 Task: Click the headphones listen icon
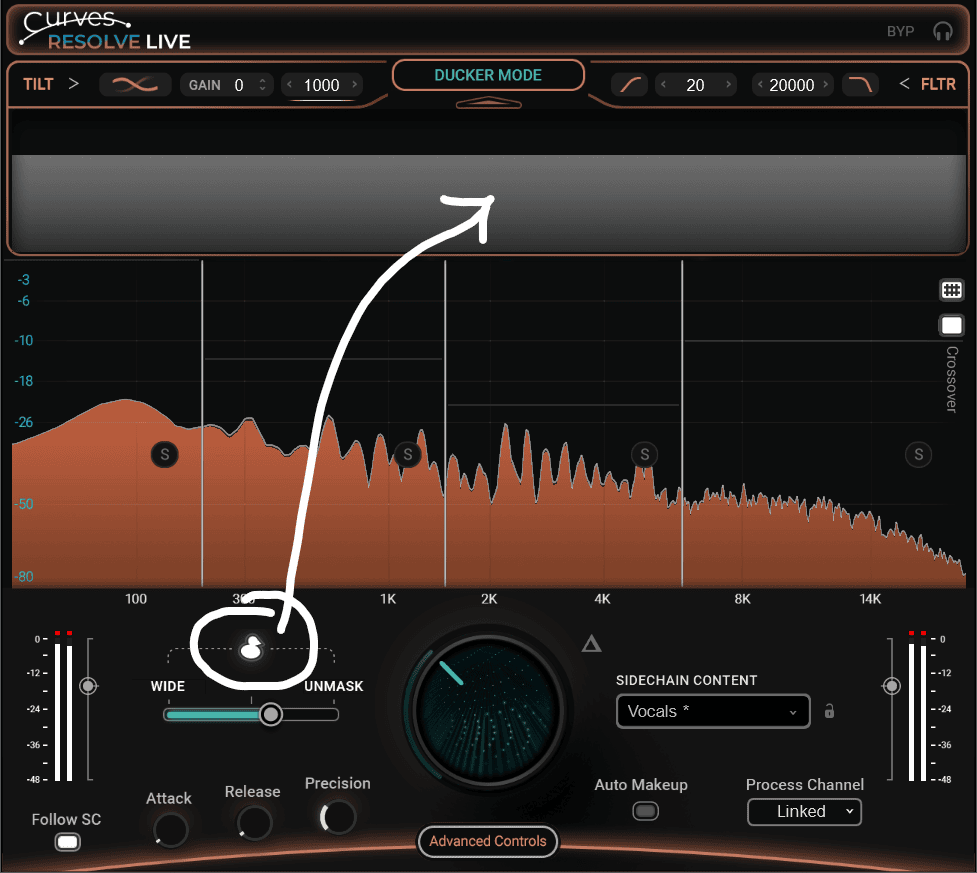point(942,31)
